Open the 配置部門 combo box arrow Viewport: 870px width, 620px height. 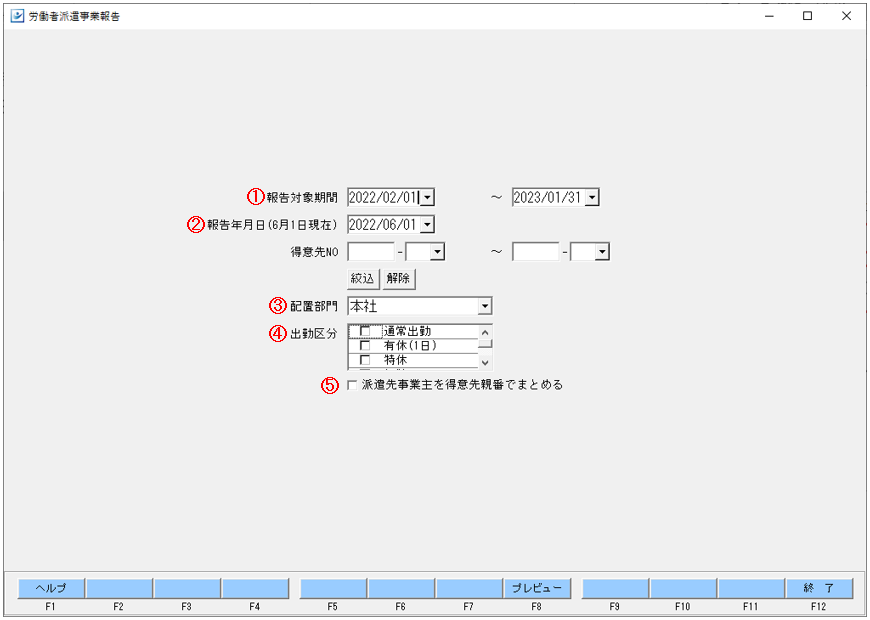point(485,306)
